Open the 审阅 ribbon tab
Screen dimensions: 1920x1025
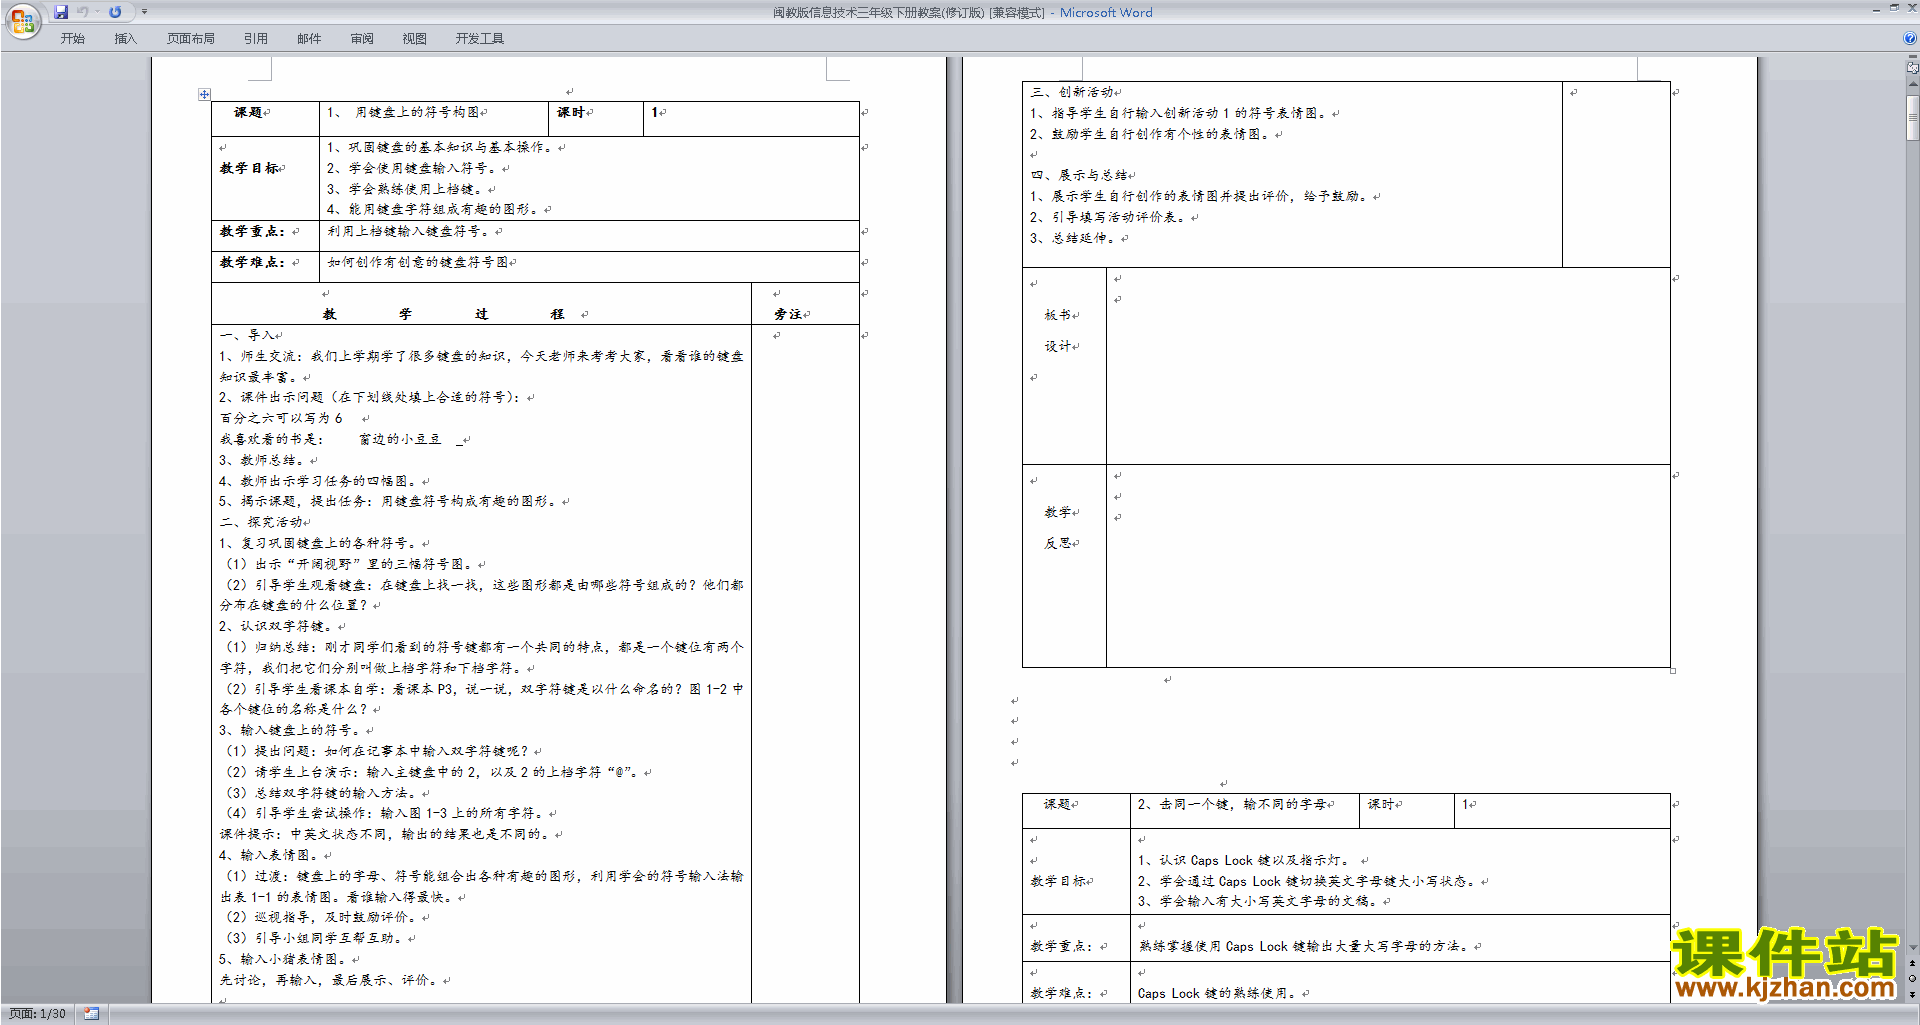point(362,39)
